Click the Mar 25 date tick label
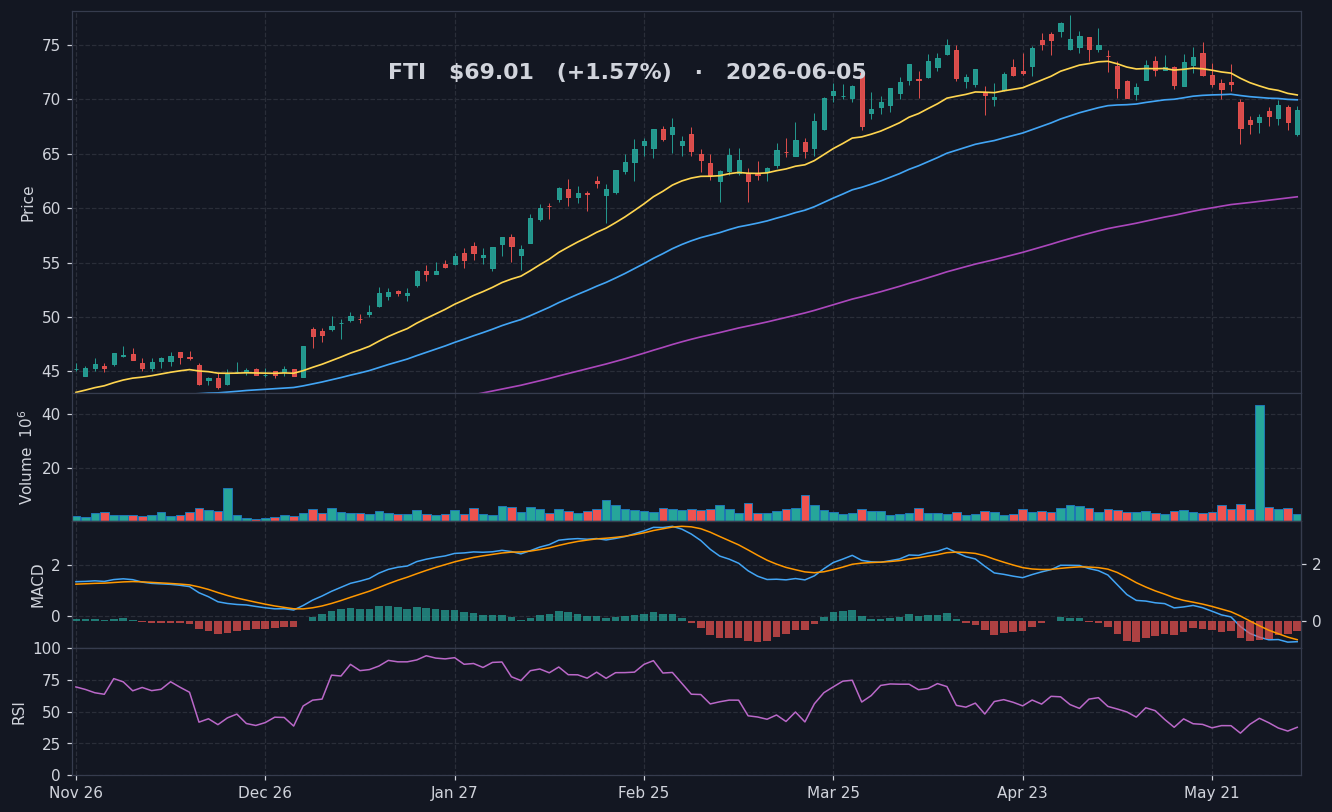1332x812 pixels. tap(833, 793)
